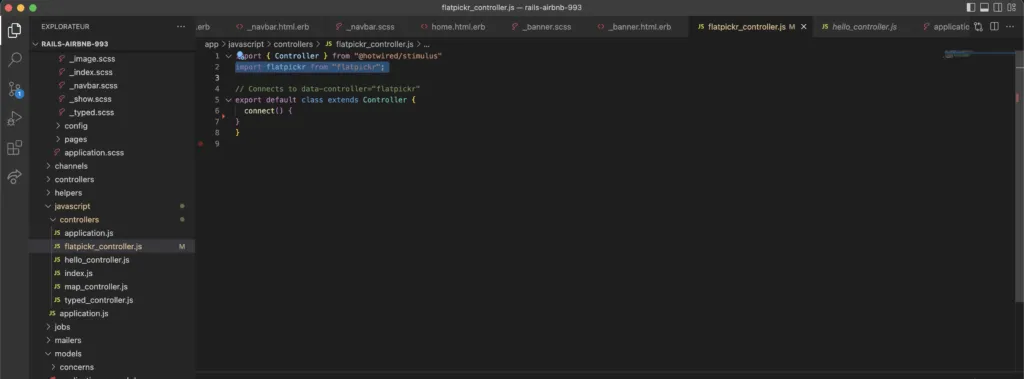This screenshot has width=1024, height=379.
Task: Click the line number 3 gutter
Action: [217, 78]
